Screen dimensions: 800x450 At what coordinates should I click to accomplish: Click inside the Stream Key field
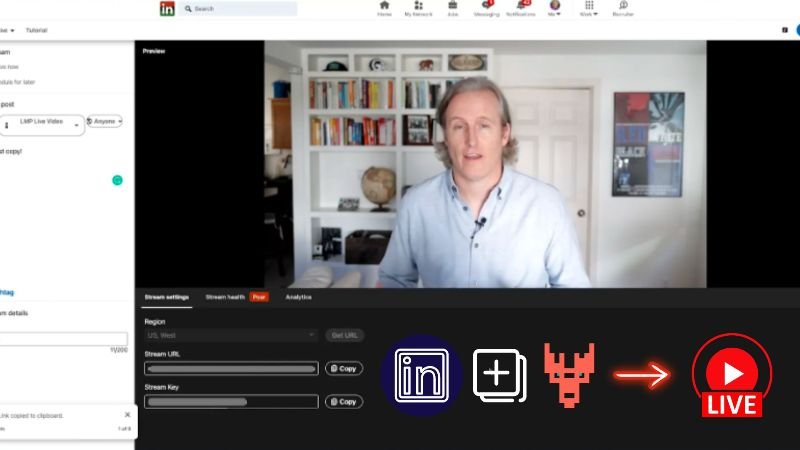pos(231,402)
